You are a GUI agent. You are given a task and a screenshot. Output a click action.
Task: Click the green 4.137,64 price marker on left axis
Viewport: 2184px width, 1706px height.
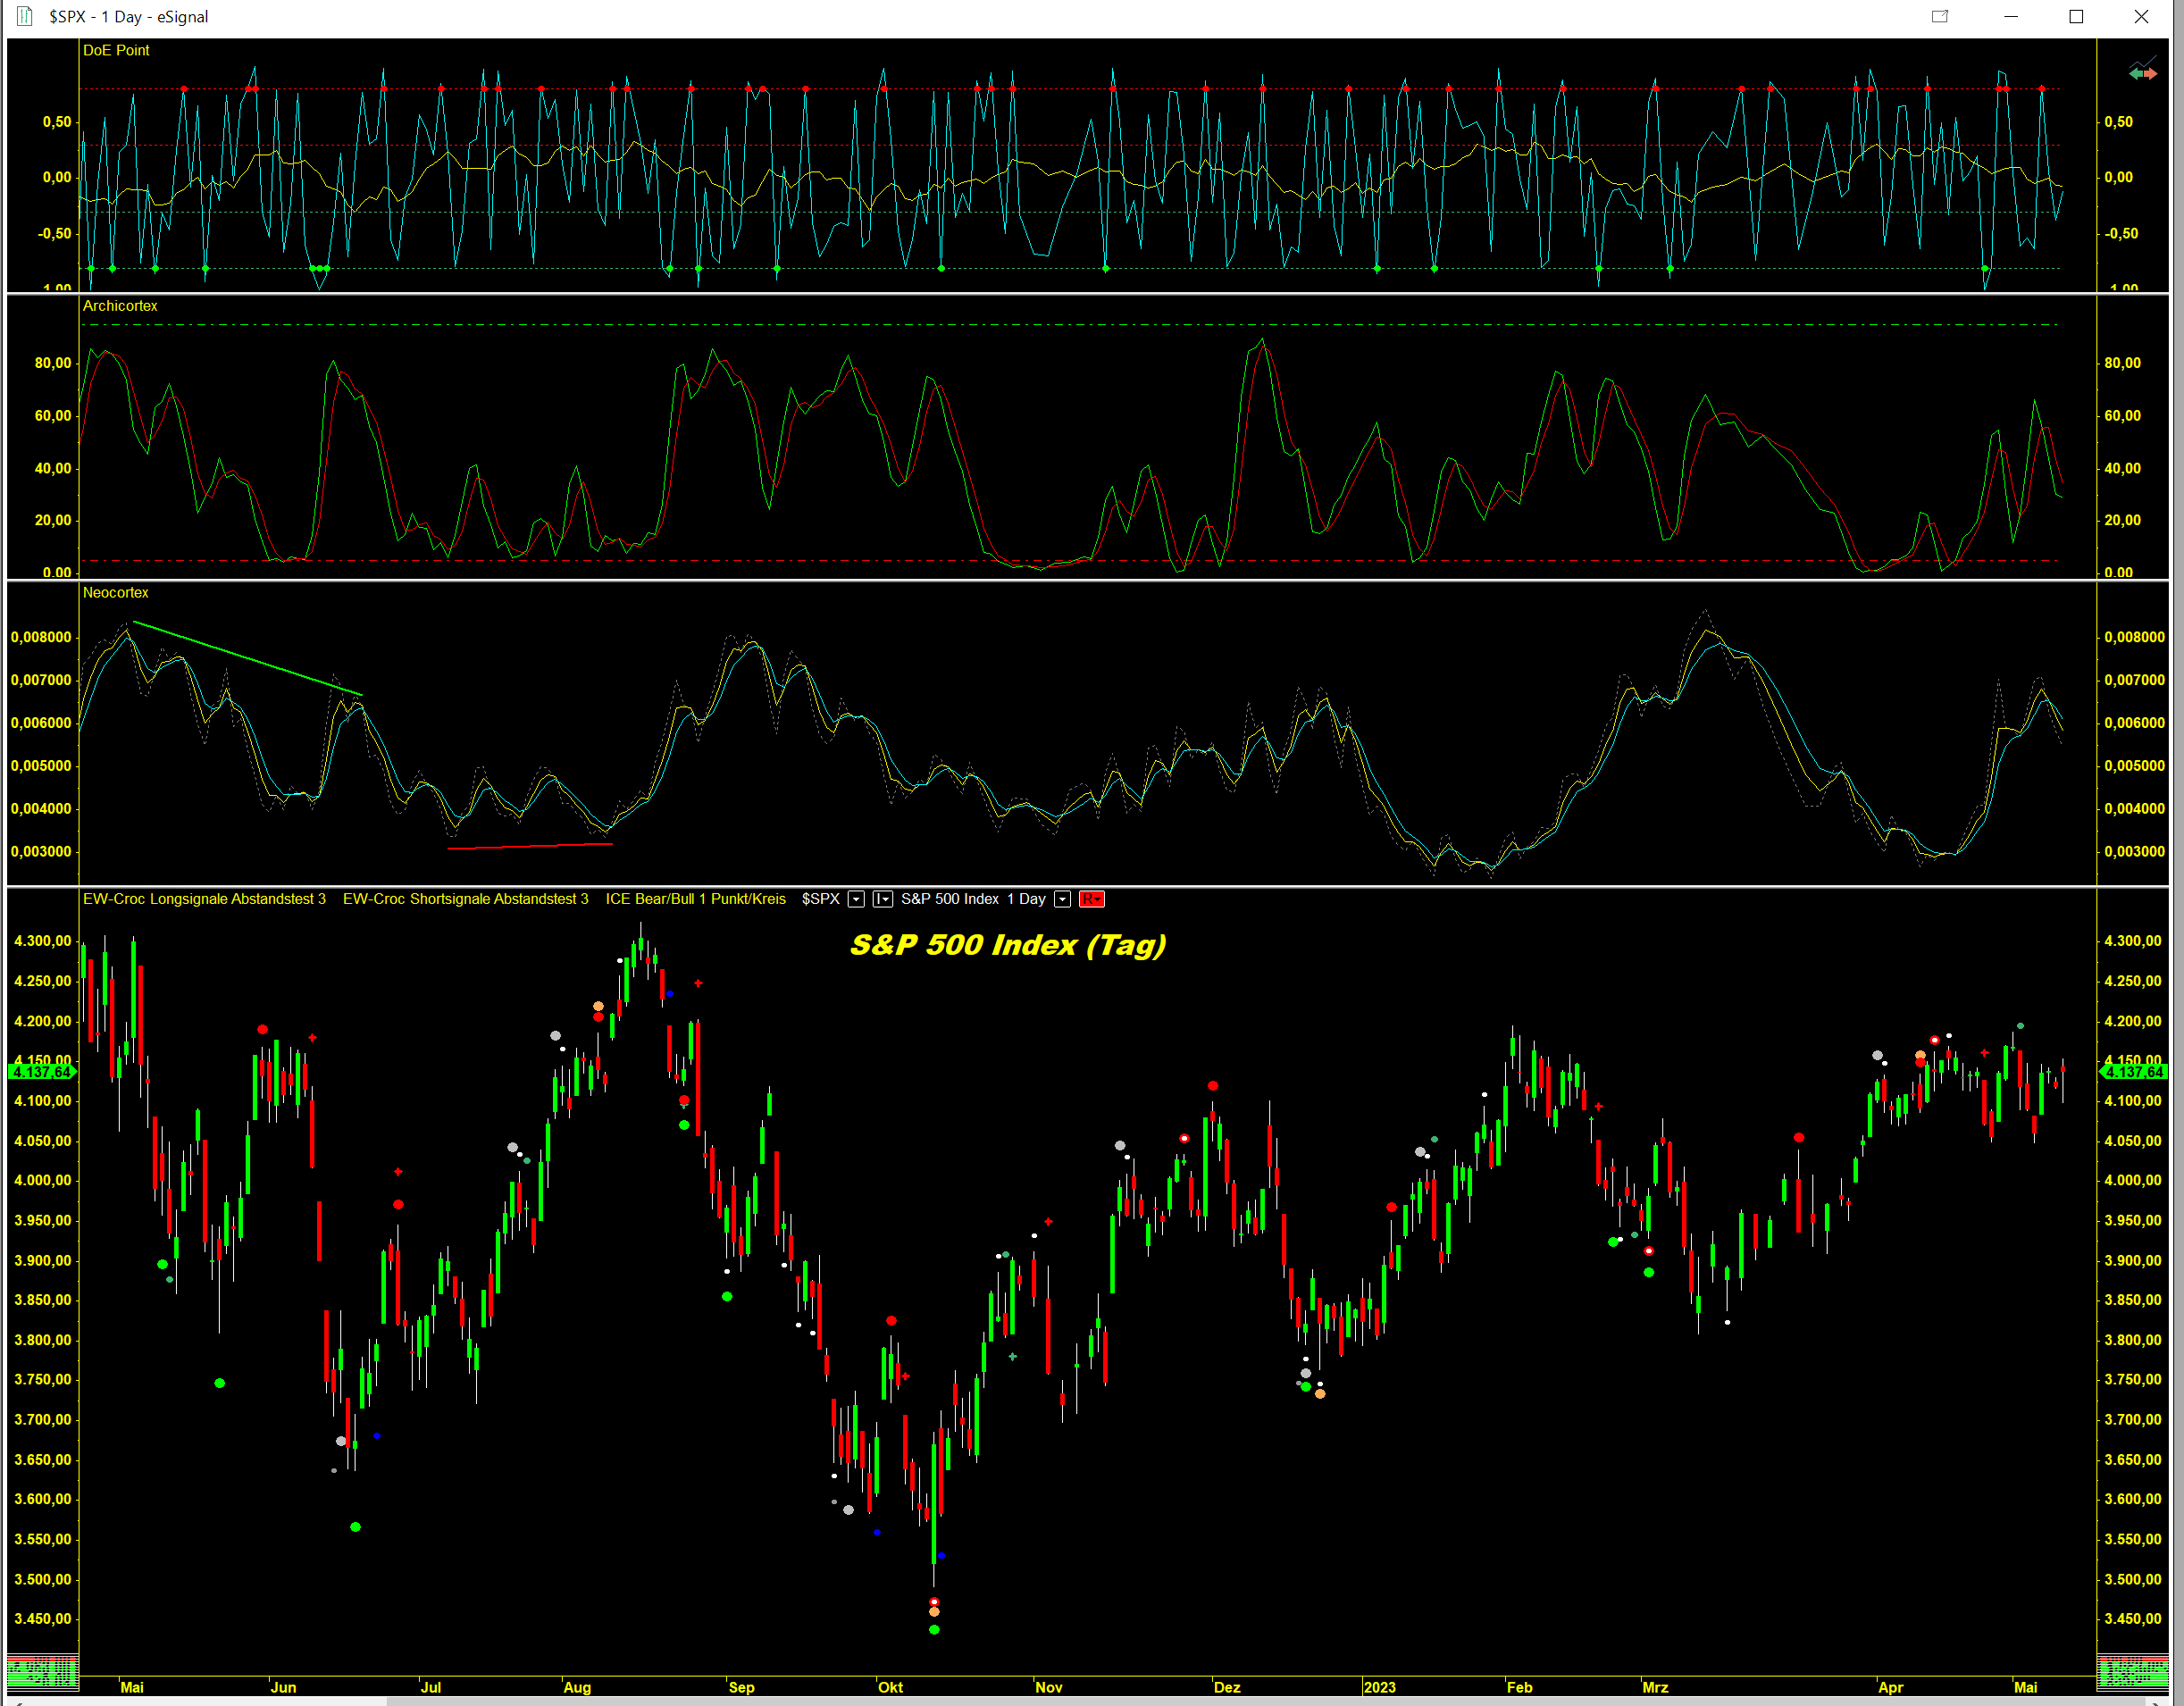[41, 1072]
